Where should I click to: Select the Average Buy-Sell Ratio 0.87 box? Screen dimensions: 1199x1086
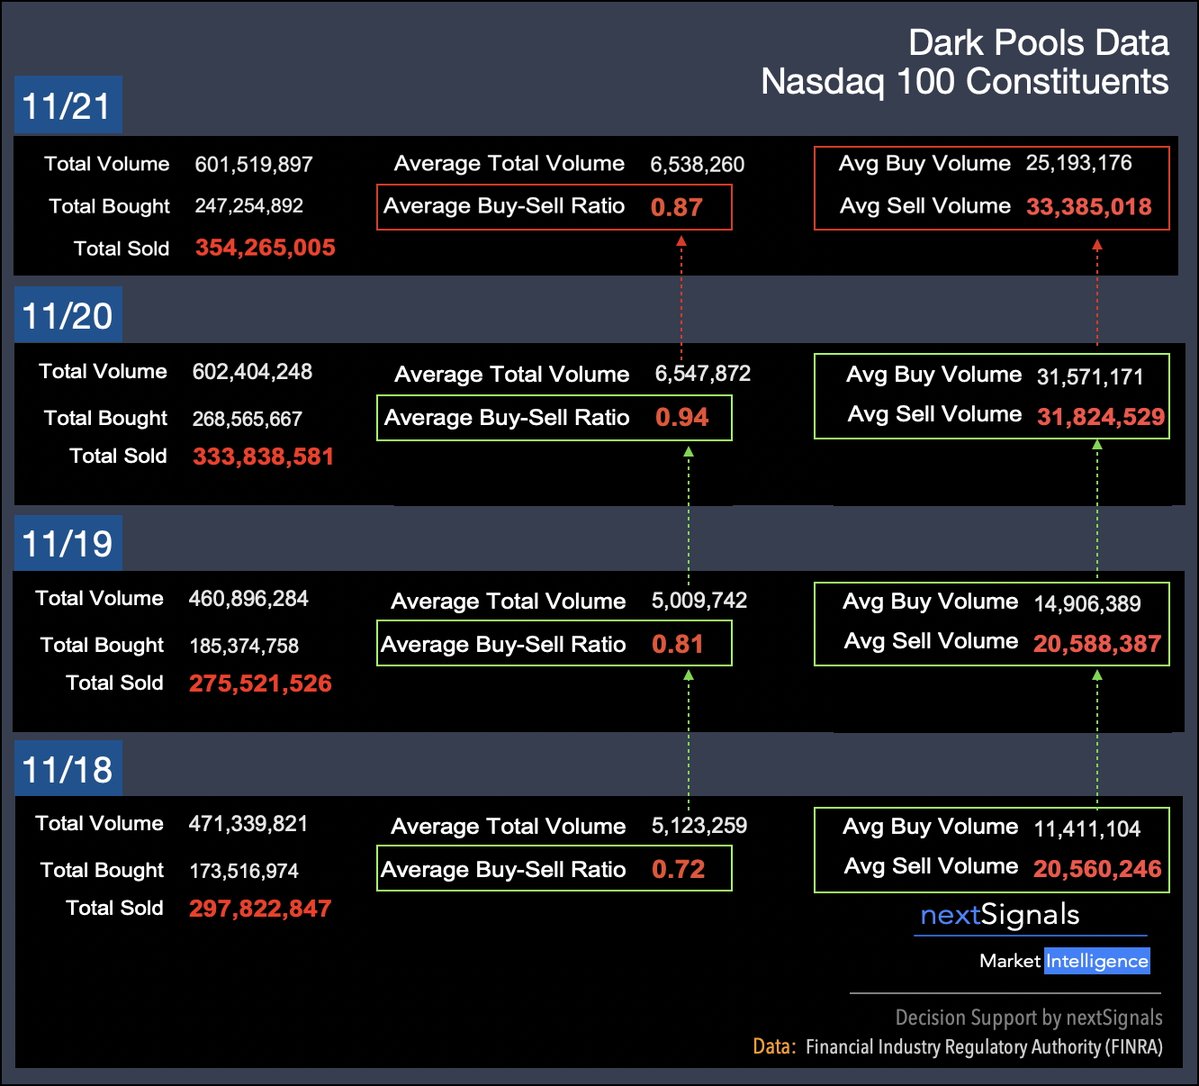554,206
